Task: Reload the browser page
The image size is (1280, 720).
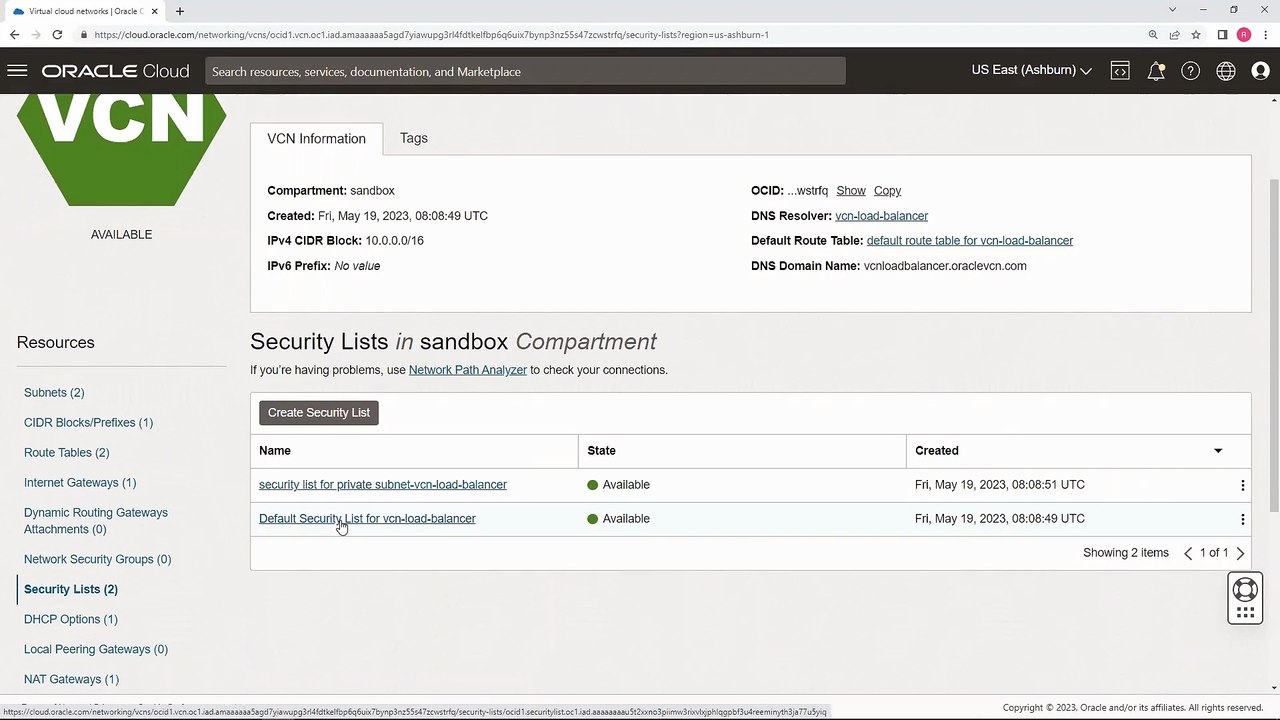Action: click(x=57, y=35)
